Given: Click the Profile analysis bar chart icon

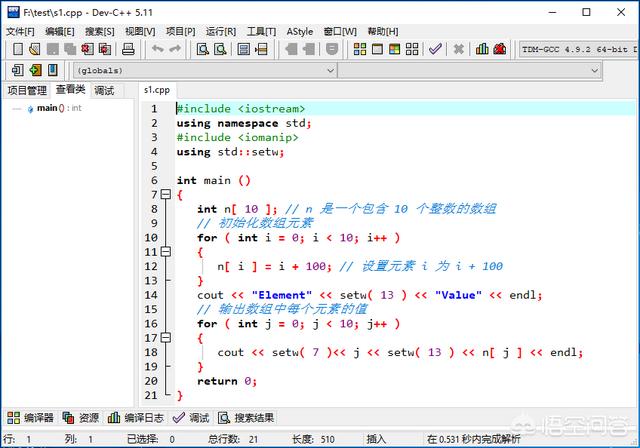Looking at the screenshot, I should 482,49.
